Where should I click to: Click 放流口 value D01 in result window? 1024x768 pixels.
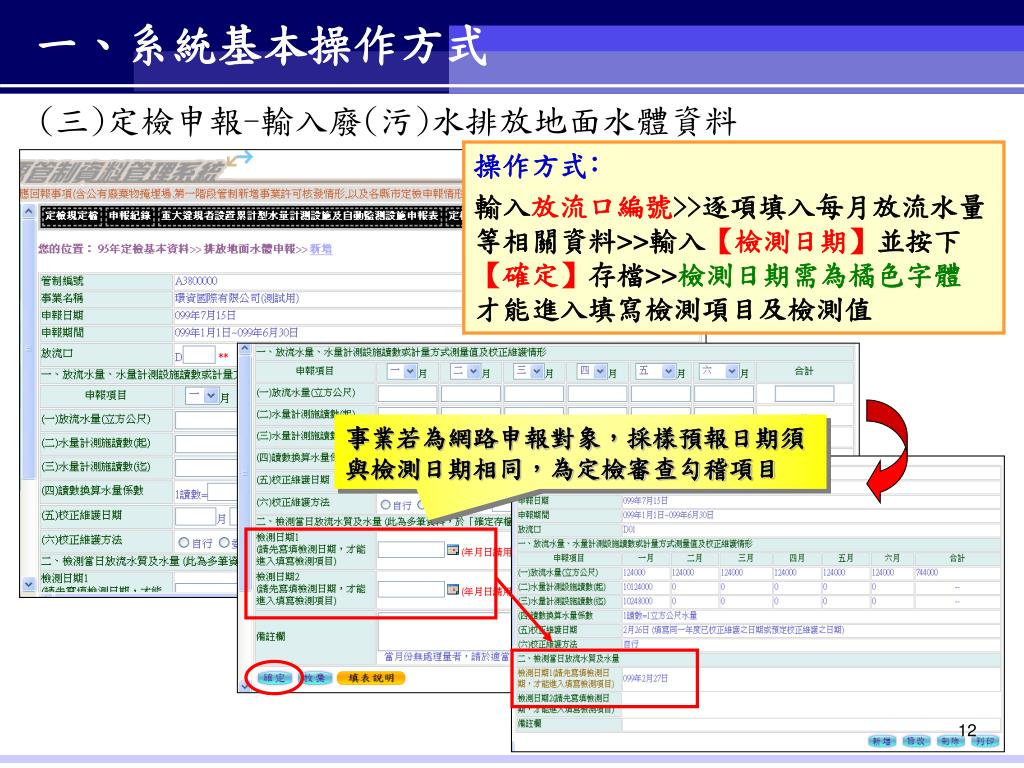[x=629, y=529]
